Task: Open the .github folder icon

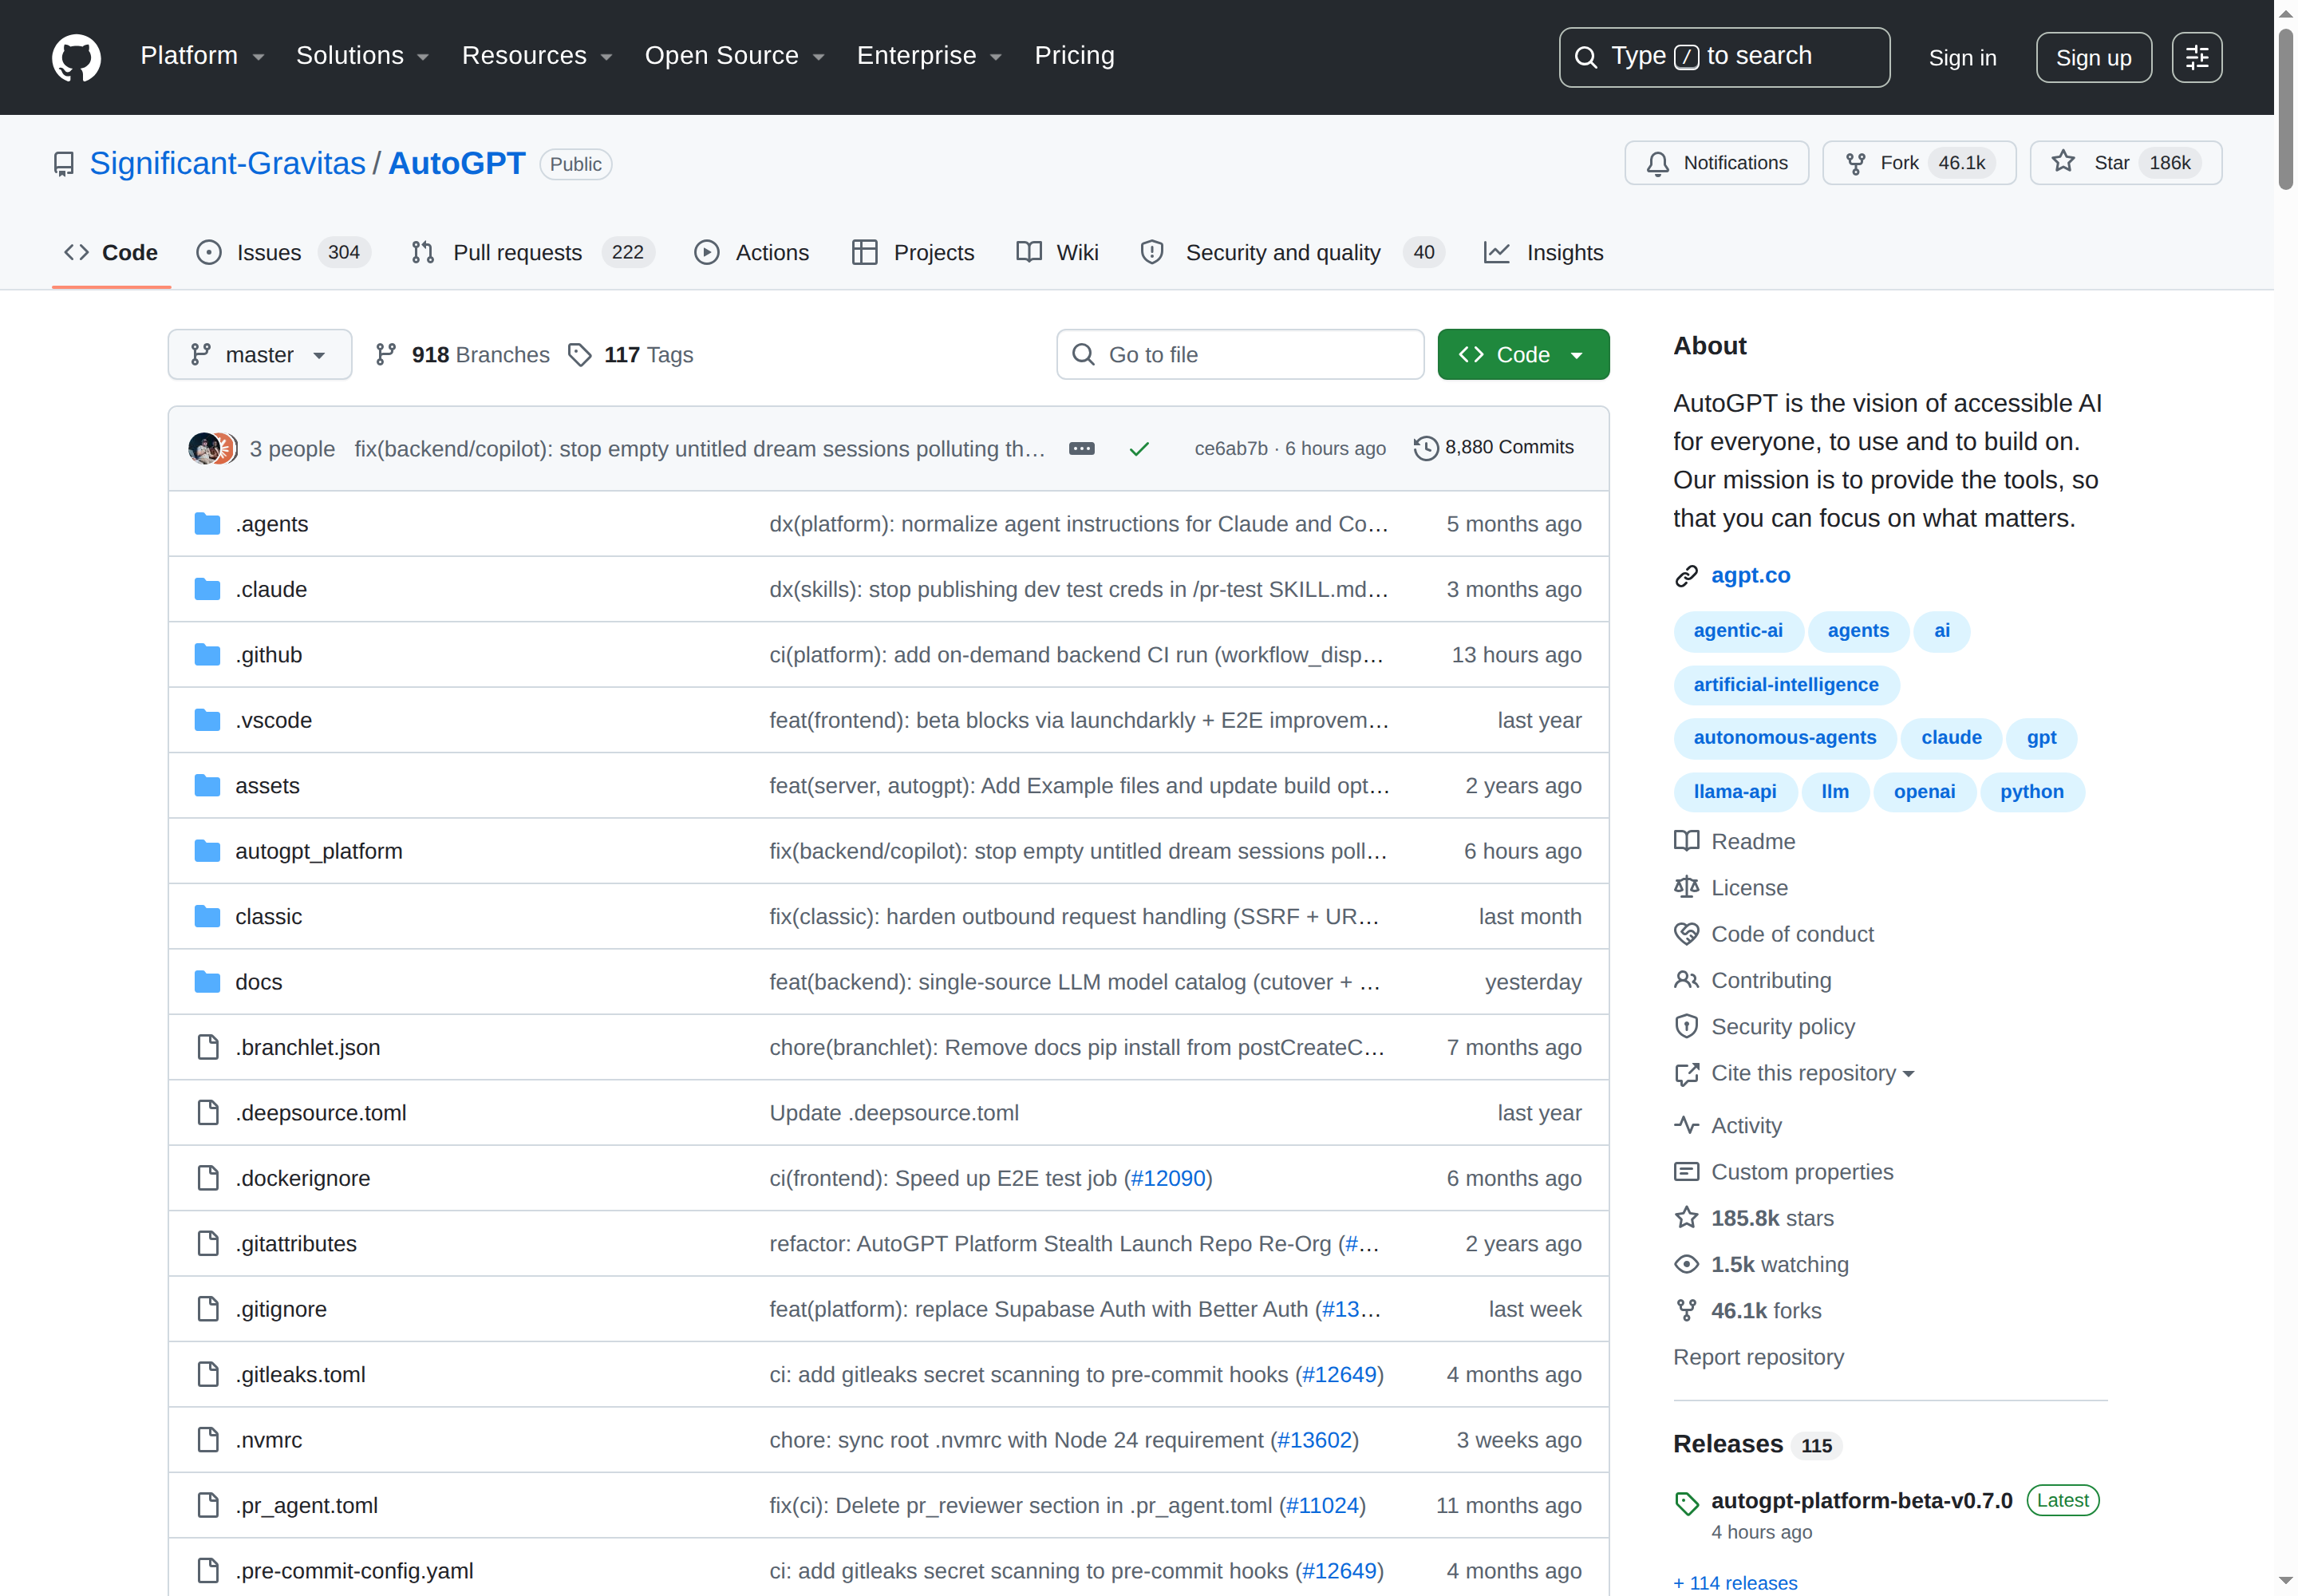Action: click(207, 655)
